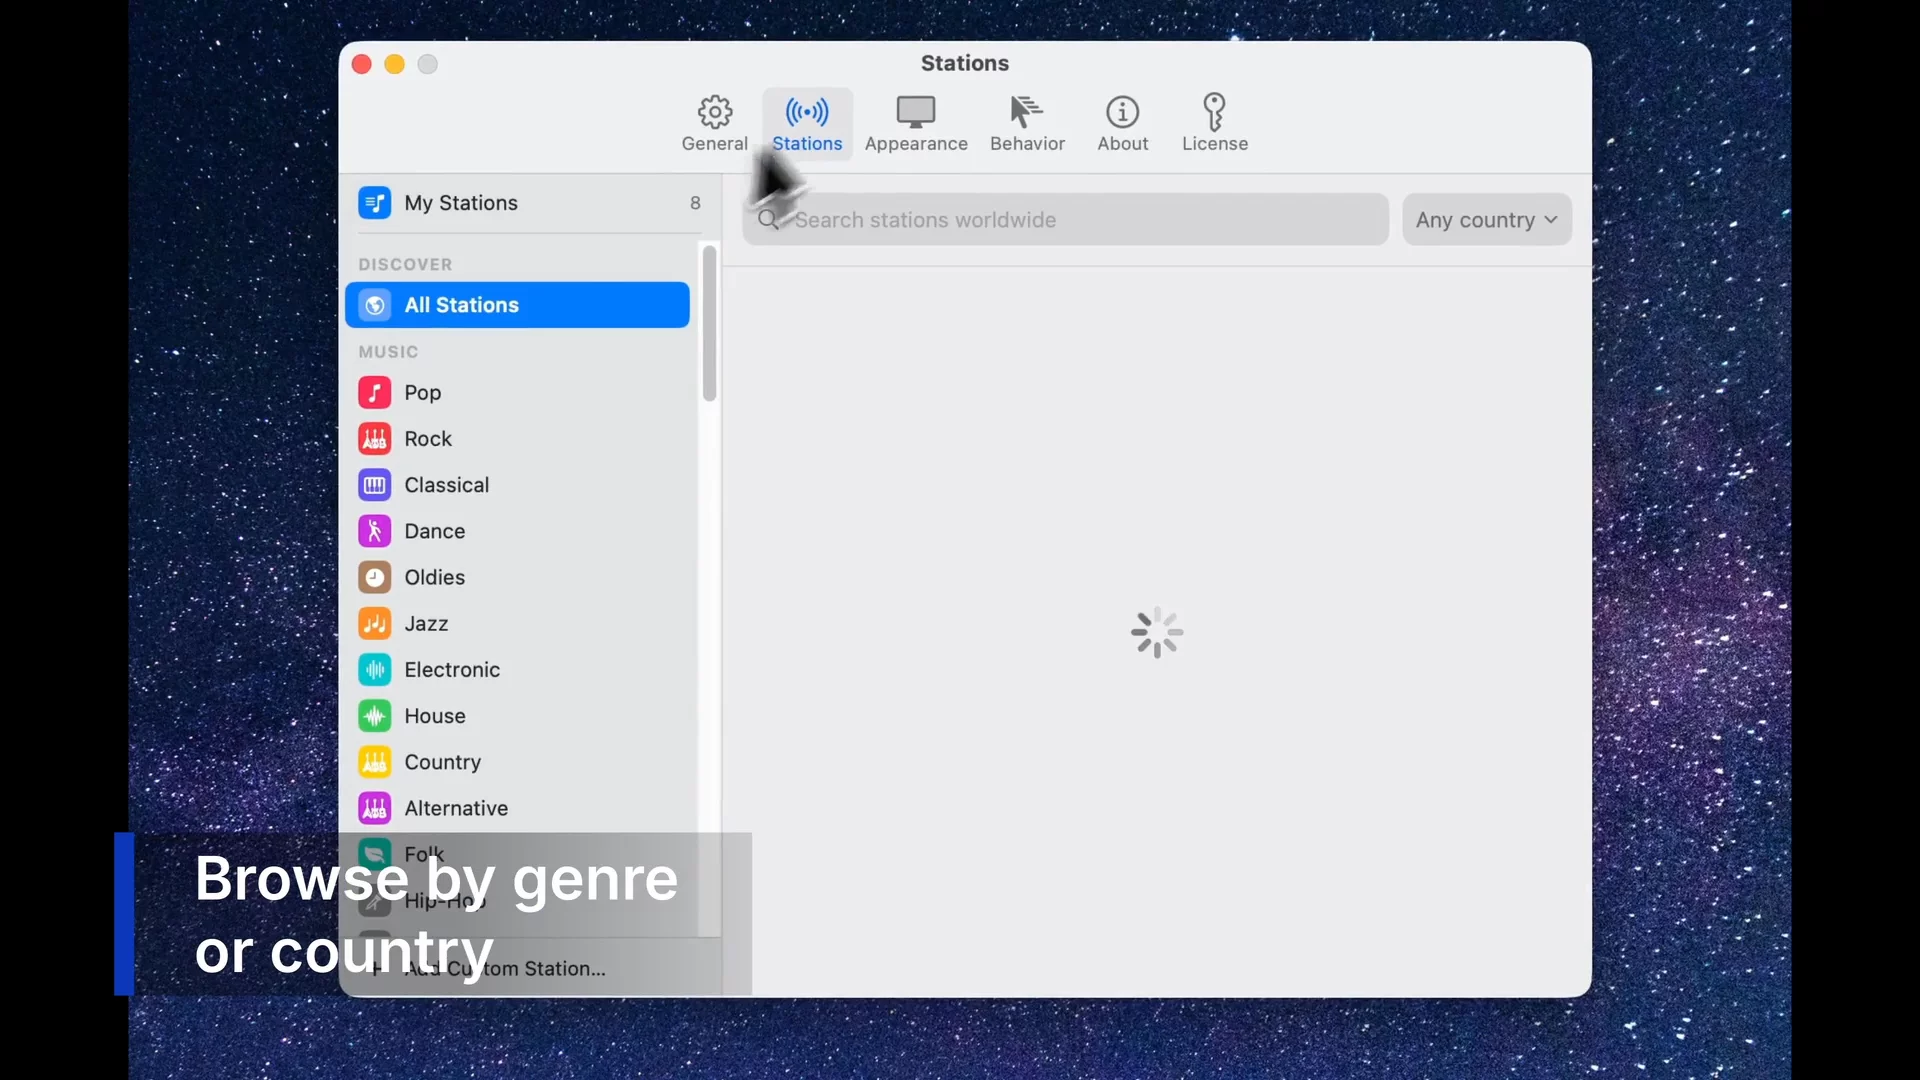The image size is (1920, 1080).
Task: Select the Classical label in sidebar
Action: 447,485
